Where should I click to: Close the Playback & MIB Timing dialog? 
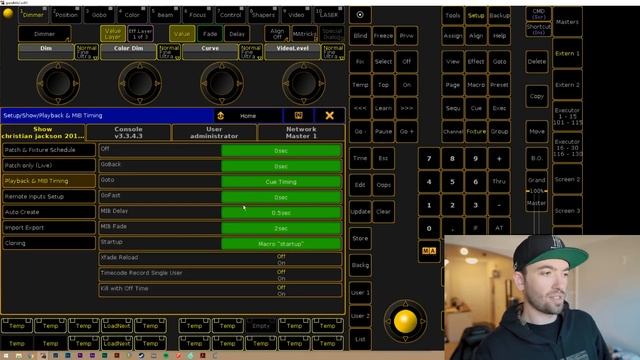coord(329,116)
